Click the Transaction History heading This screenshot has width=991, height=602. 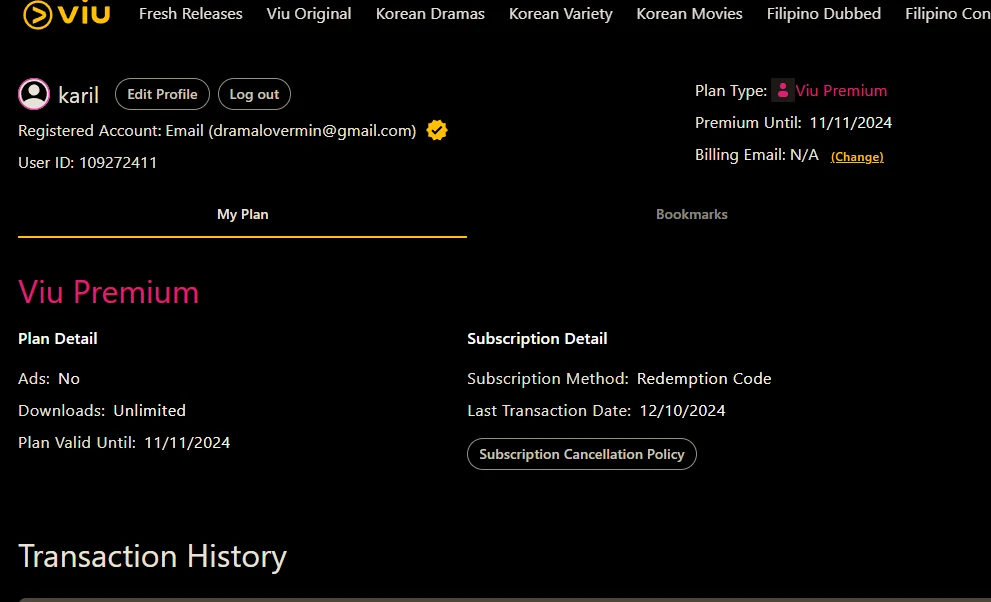tap(152, 557)
